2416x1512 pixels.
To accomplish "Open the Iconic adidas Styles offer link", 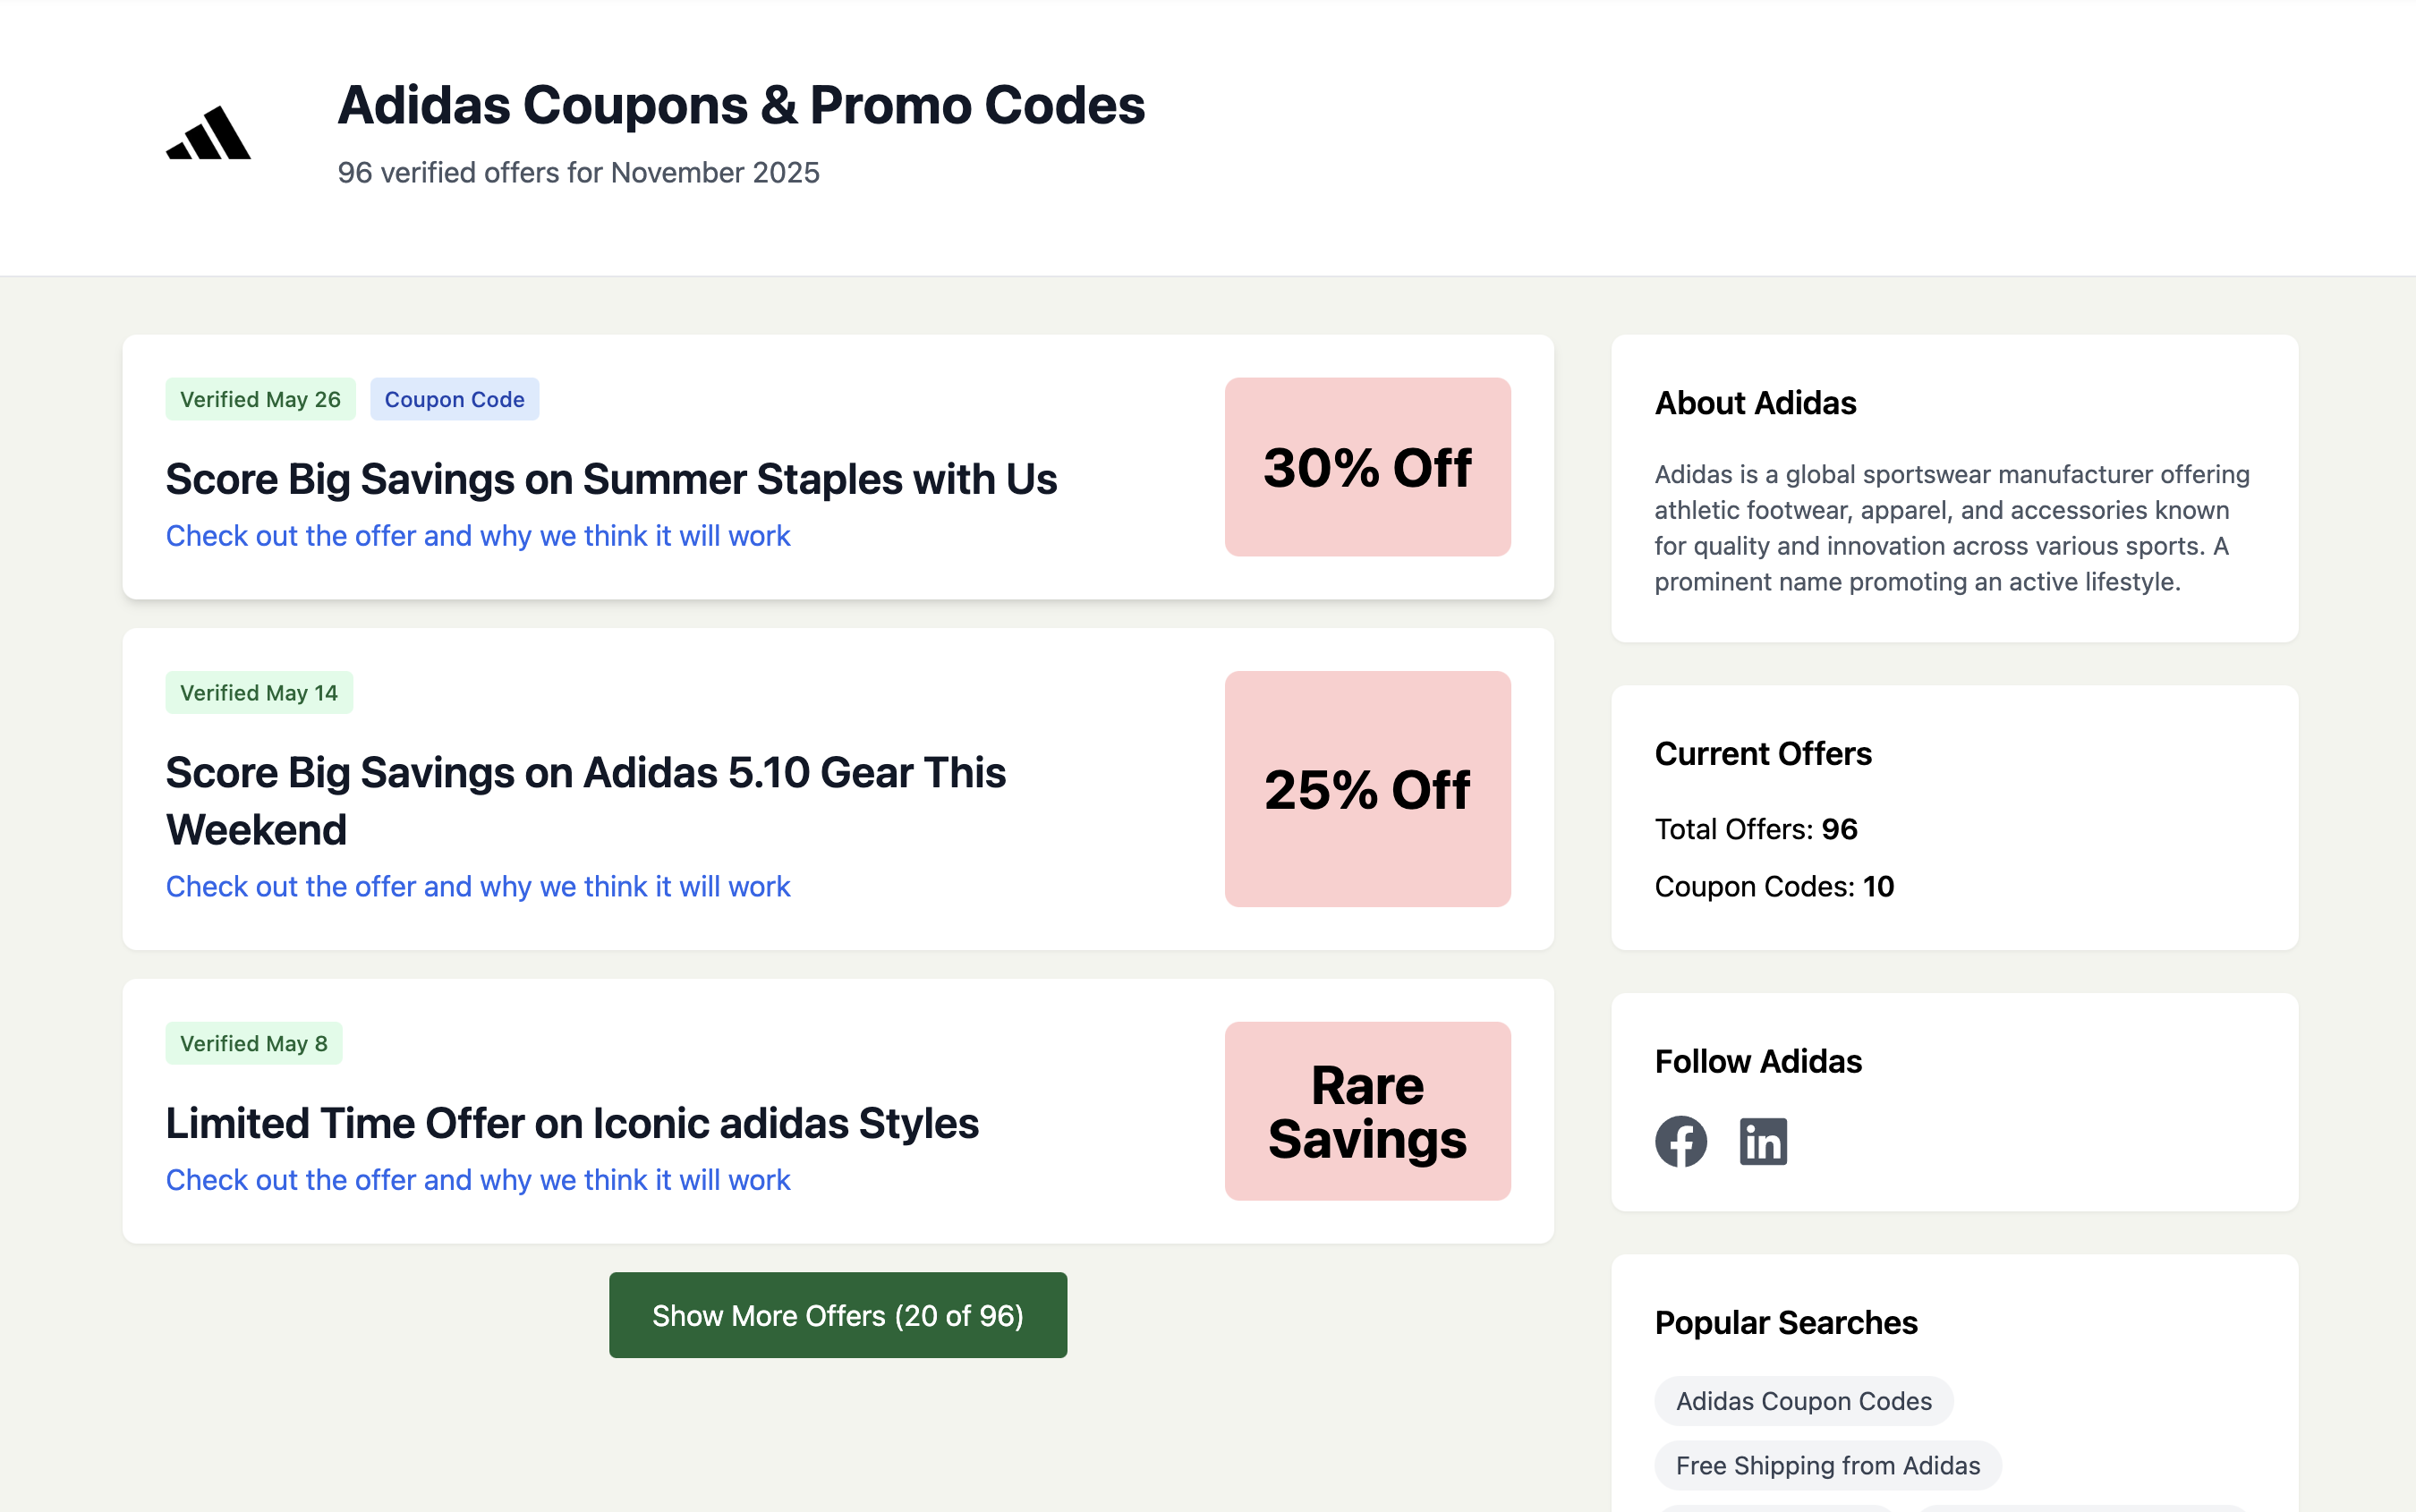I will (x=477, y=1180).
